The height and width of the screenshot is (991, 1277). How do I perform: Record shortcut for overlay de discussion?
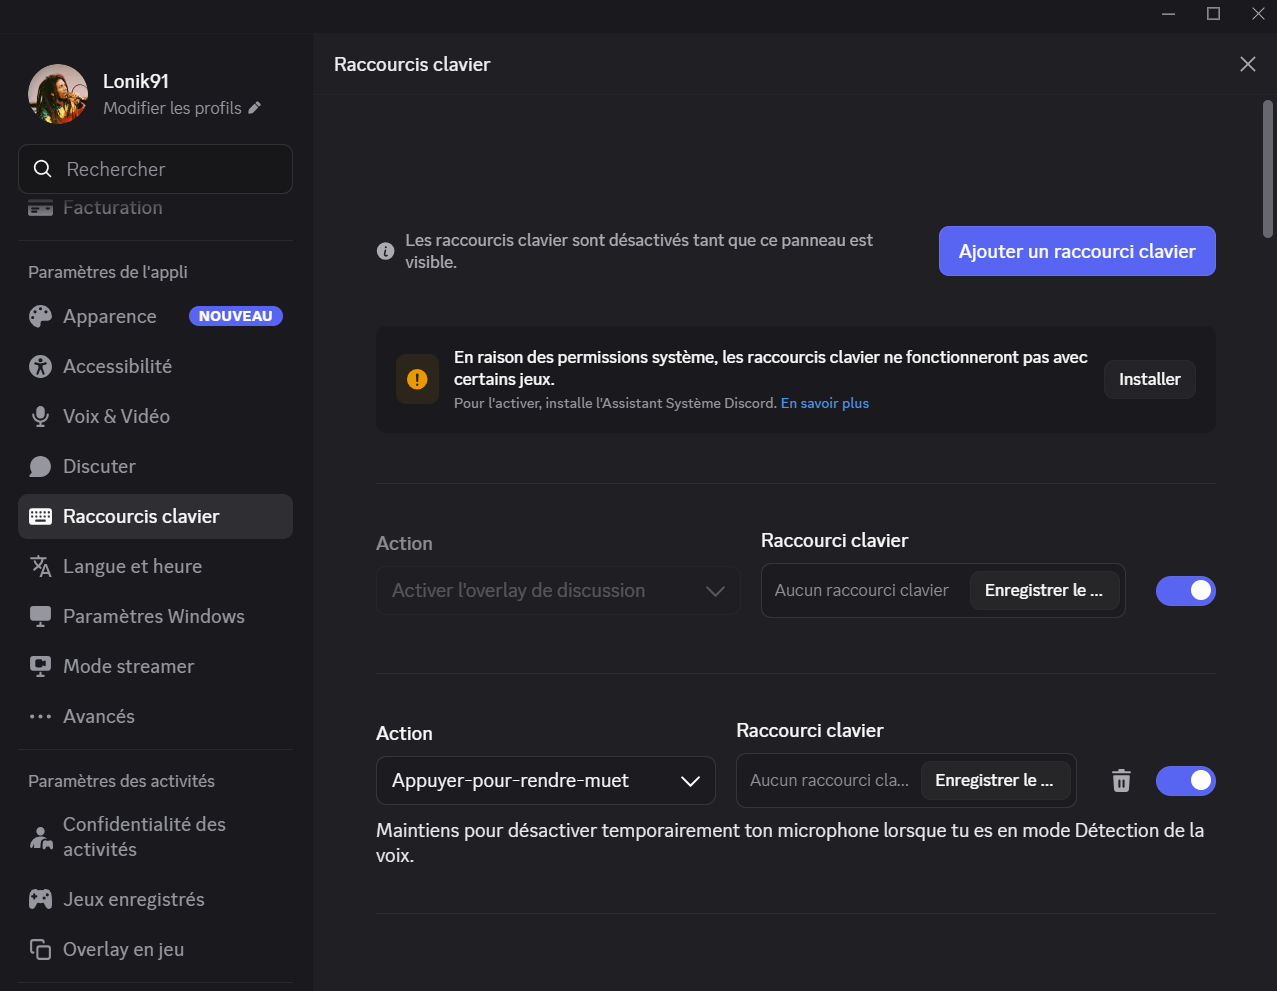1044,590
